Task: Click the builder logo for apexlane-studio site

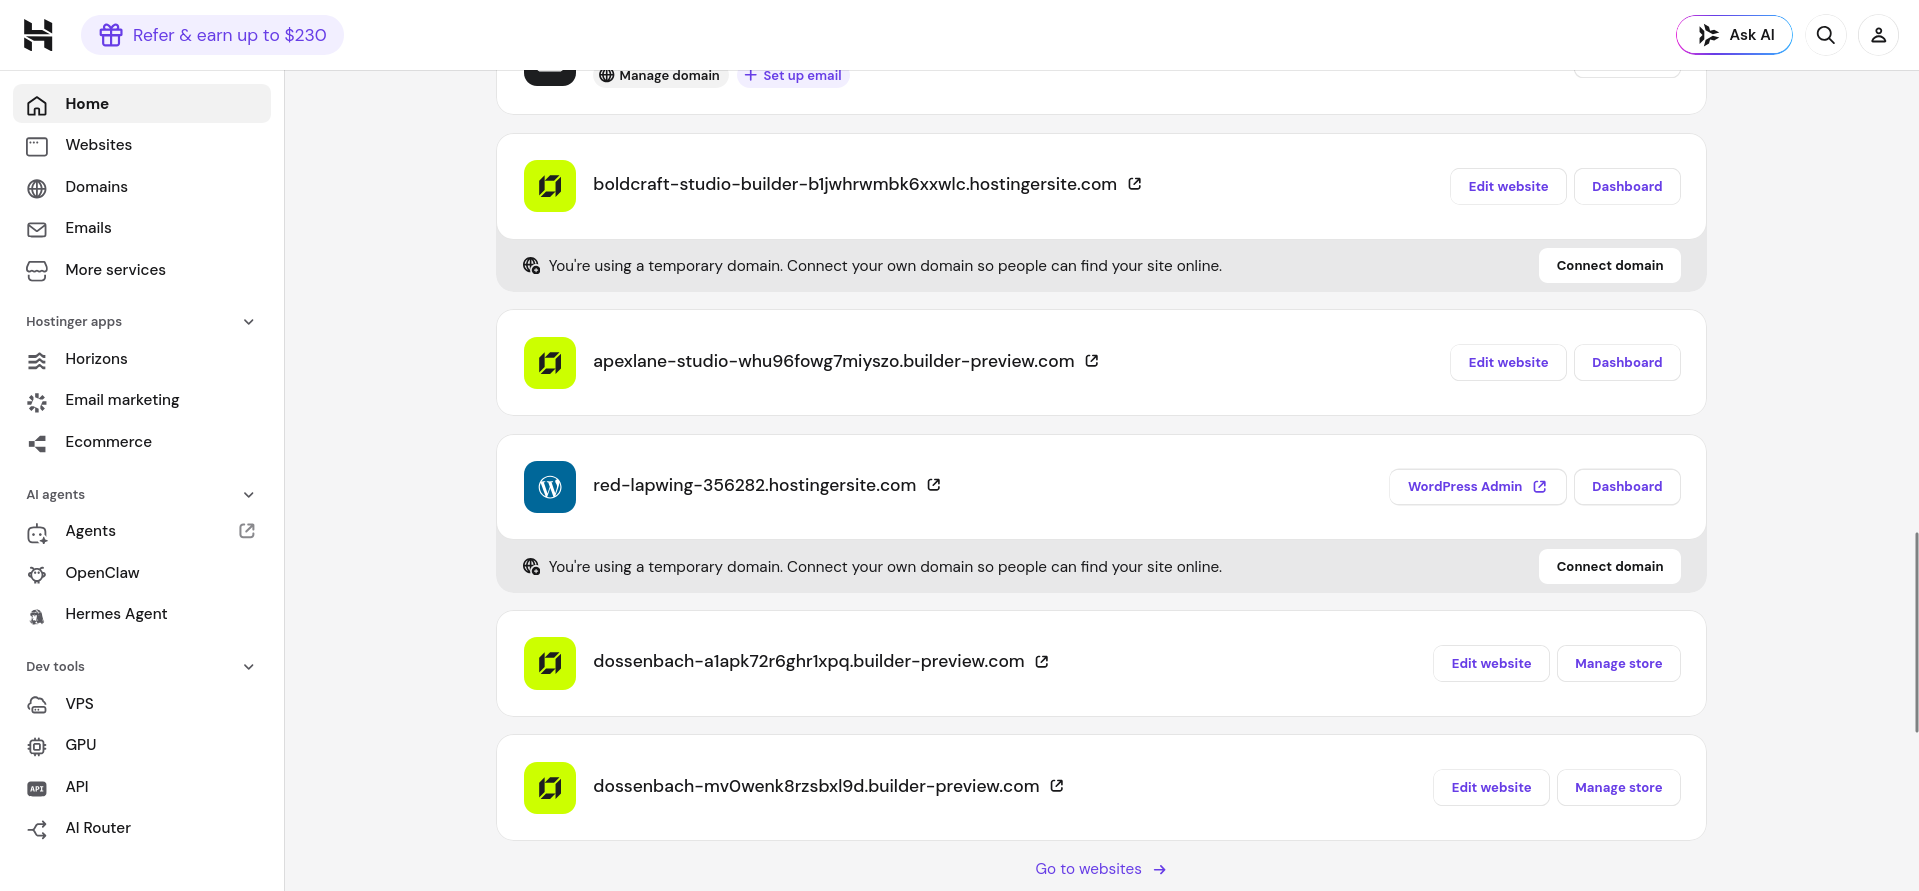Action: (550, 363)
